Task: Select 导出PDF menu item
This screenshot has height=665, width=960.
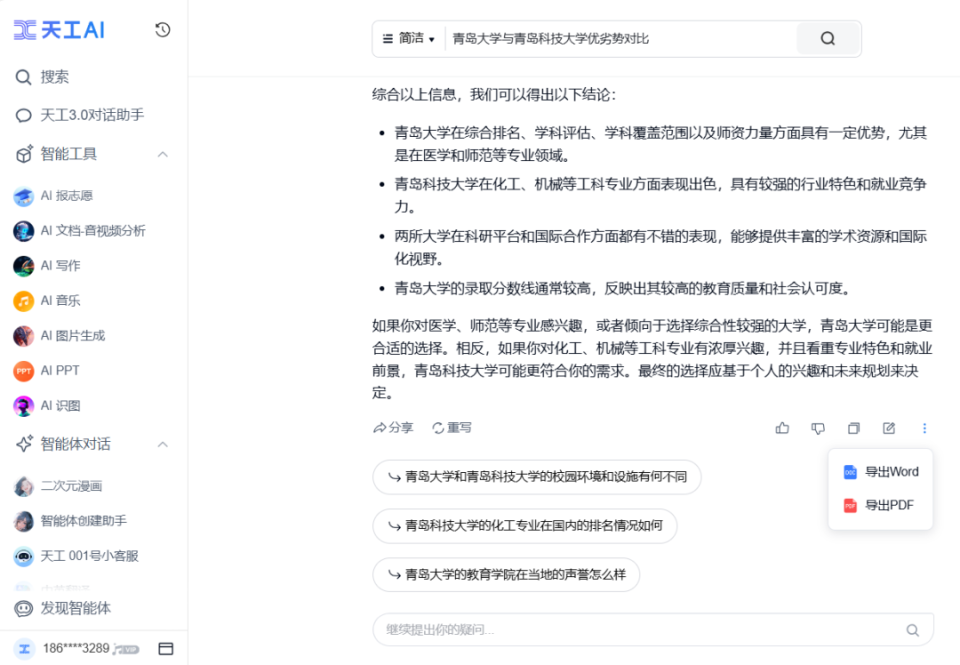Action: tap(880, 505)
